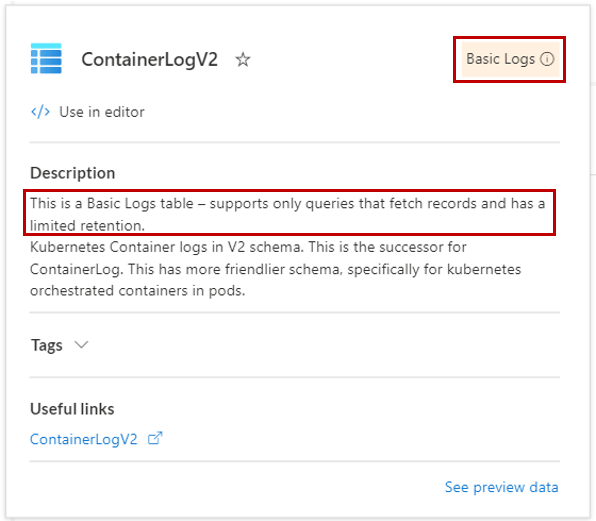Click the 'ContainerLog. This has more friendlier' line
The width and height of the screenshot is (596, 521).
[x=276, y=269]
